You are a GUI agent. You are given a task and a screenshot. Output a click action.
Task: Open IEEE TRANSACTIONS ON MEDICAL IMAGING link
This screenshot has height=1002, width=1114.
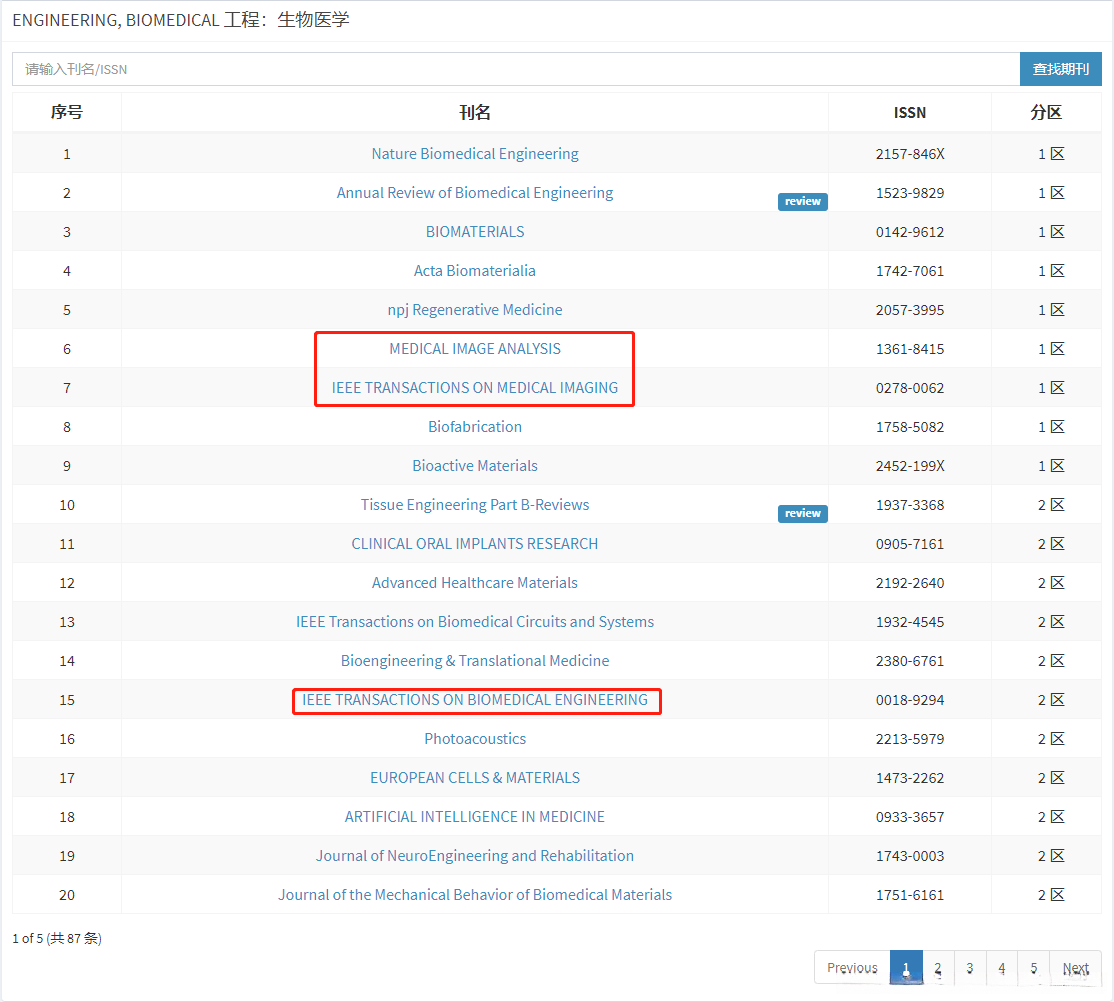coord(475,388)
